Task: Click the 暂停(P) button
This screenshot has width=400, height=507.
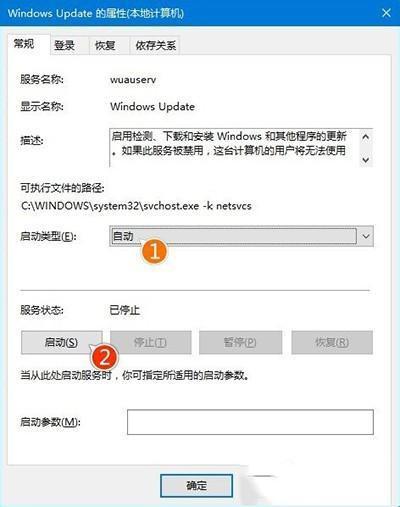Action: [x=240, y=342]
